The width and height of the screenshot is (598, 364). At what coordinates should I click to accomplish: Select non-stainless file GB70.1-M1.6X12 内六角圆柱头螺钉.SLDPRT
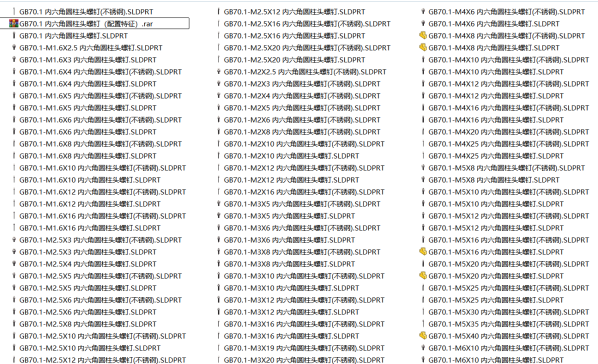click(90, 204)
